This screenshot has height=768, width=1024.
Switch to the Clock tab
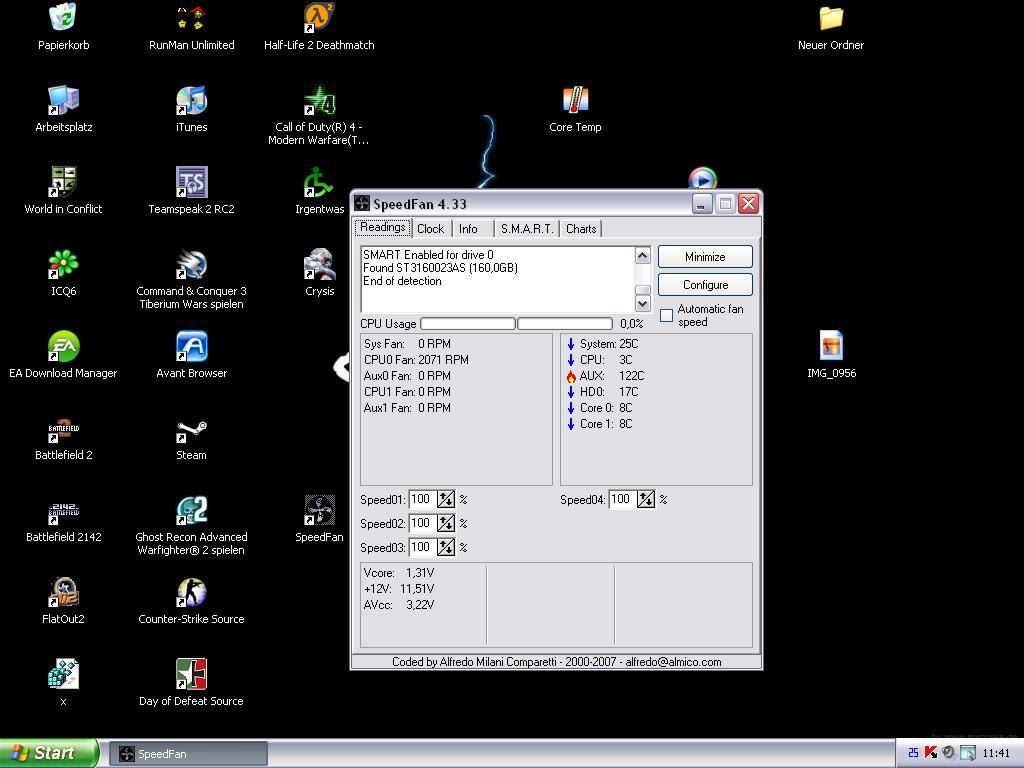pos(430,229)
